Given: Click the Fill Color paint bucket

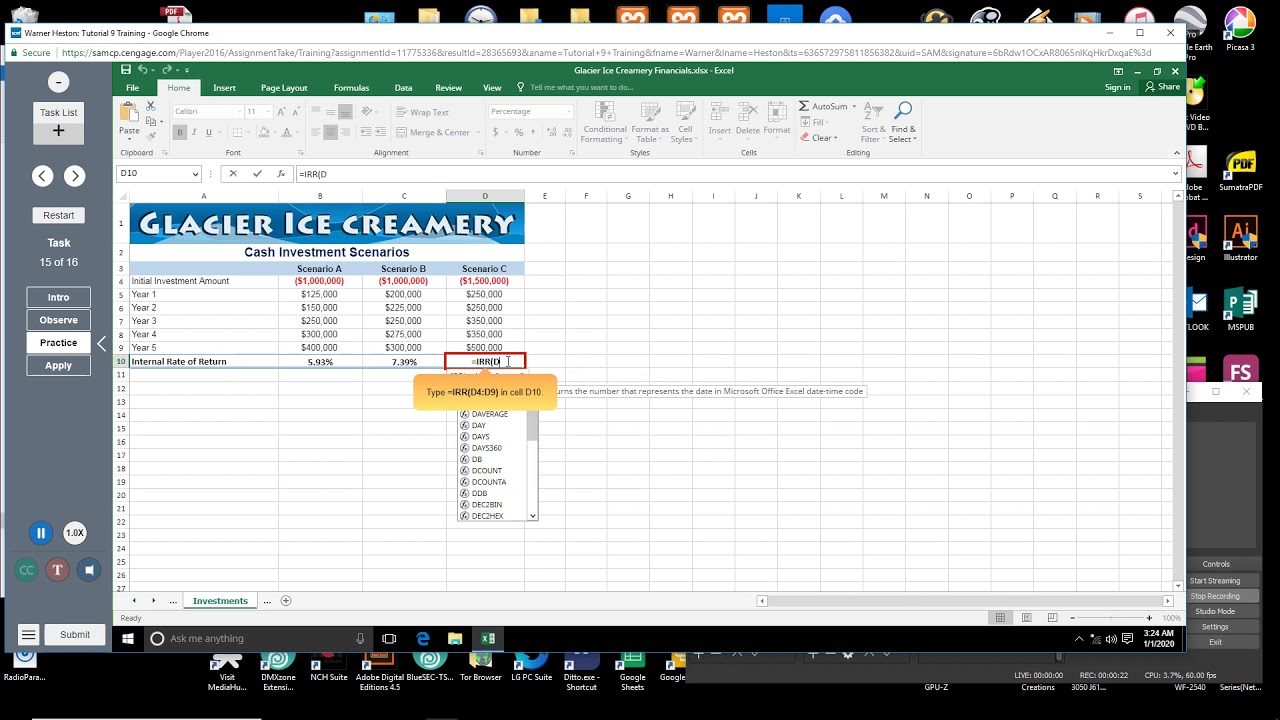Looking at the screenshot, I should coord(262,132).
